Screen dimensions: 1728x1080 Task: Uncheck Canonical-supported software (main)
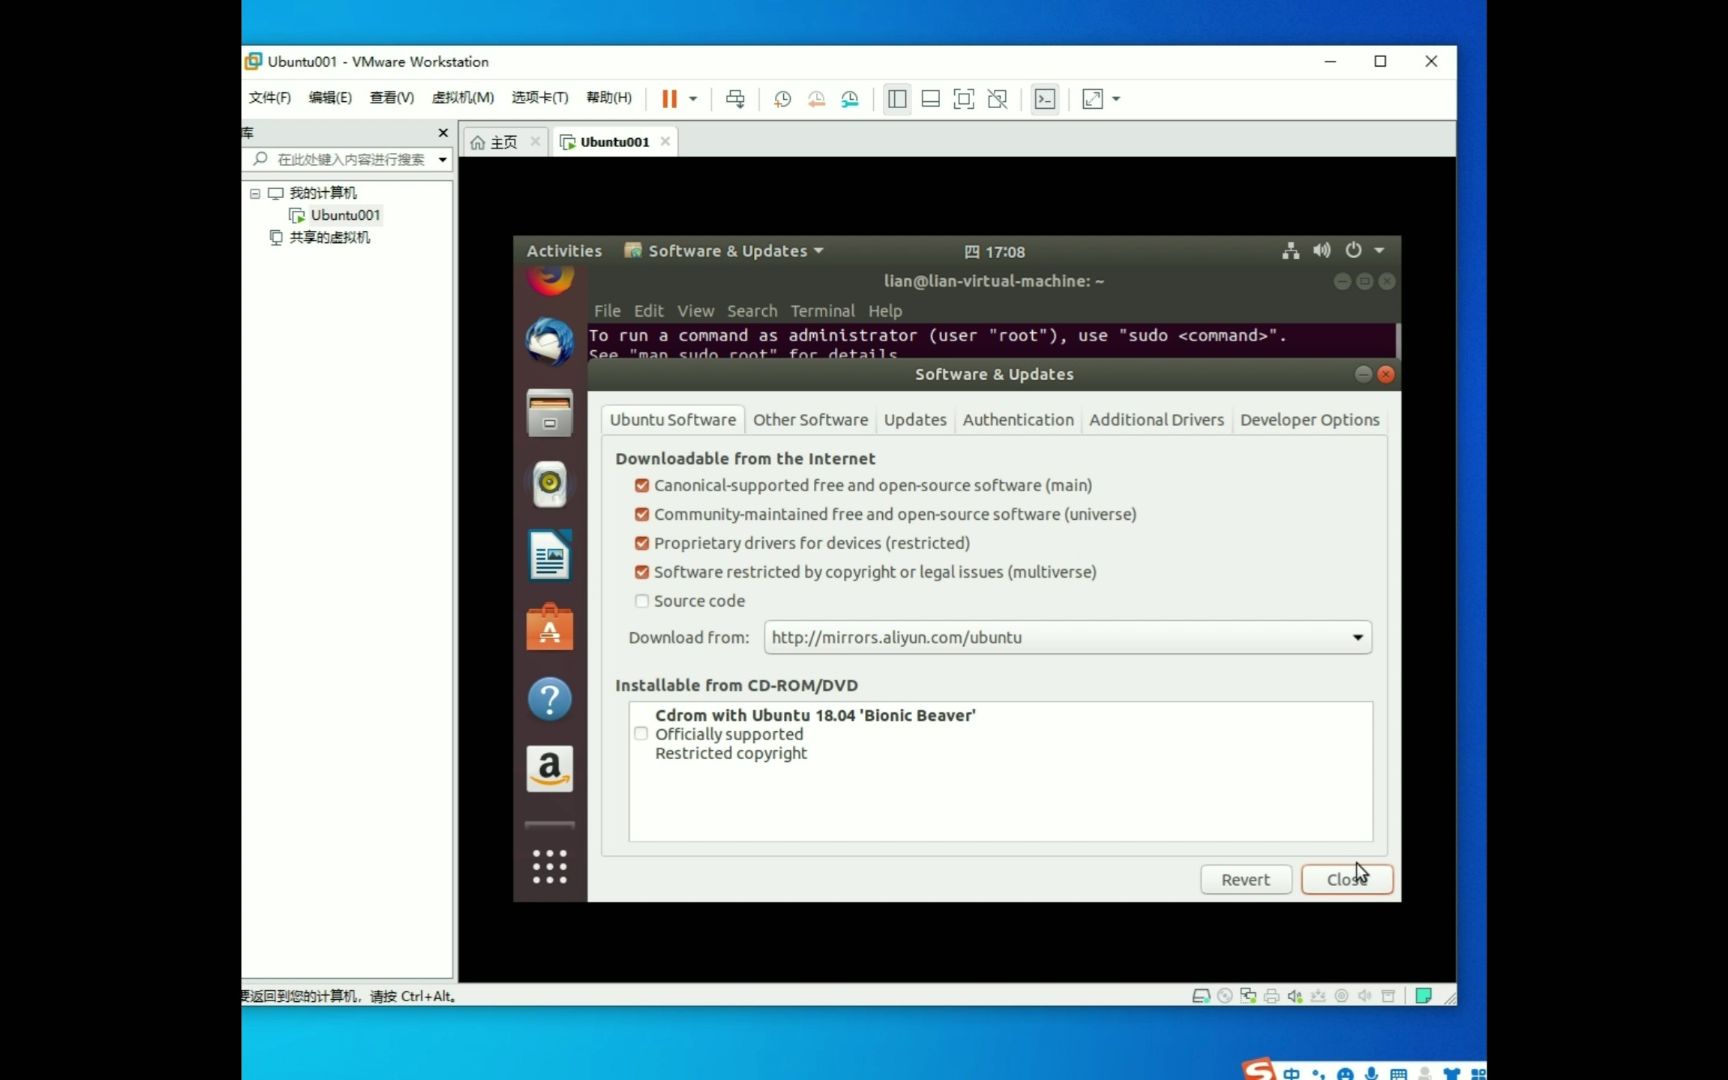(x=642, y=486)
